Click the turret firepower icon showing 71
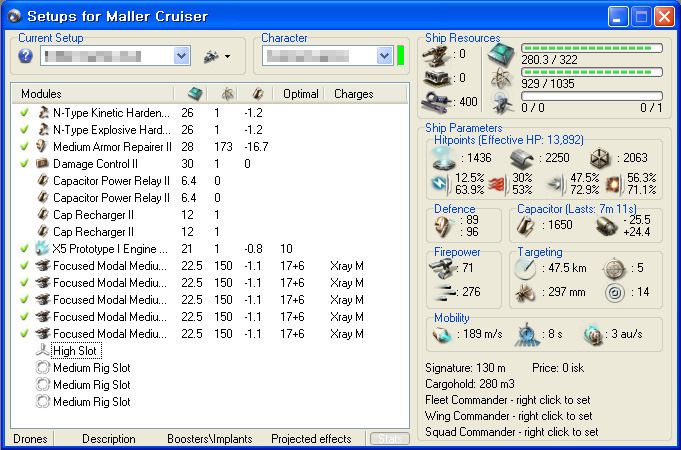 point(442,268)
